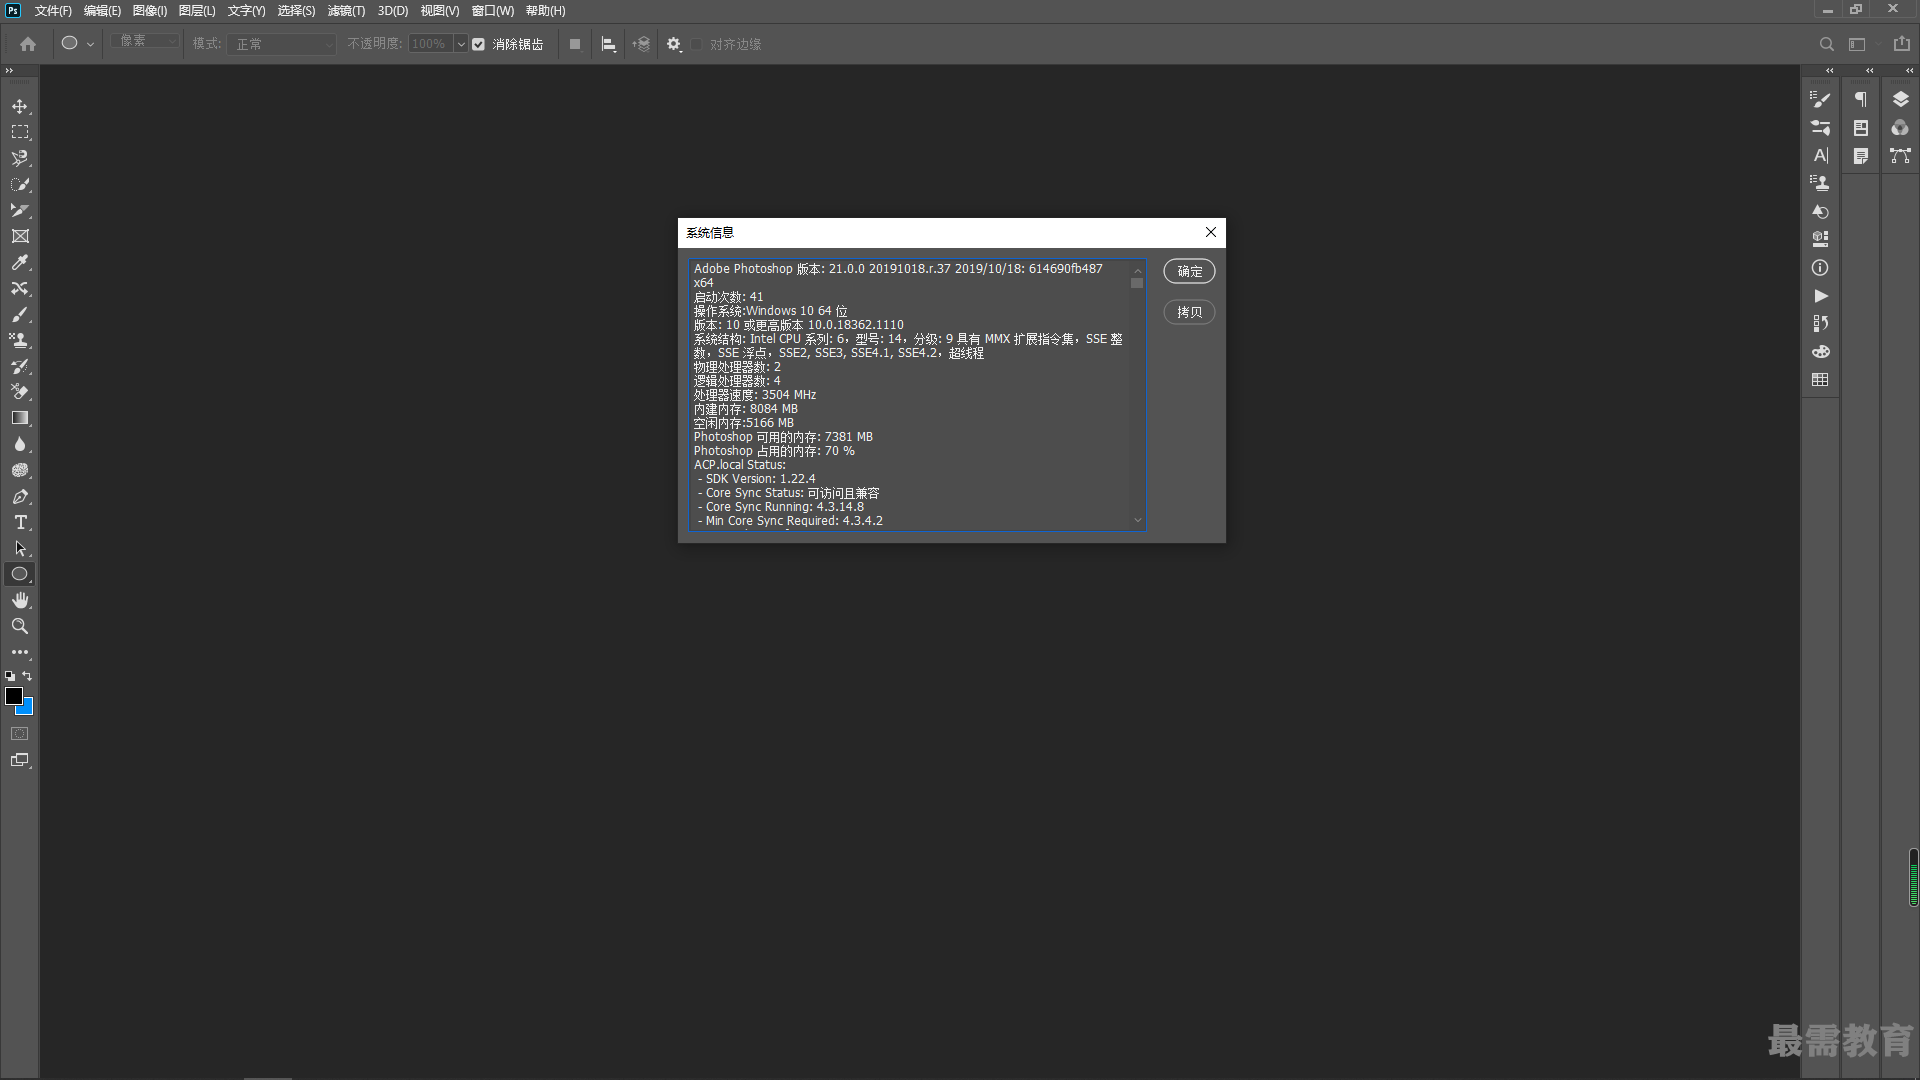Select the History Brush tool
The height and width of the screenshot is (1080, 1920).
tap(20, 366)
